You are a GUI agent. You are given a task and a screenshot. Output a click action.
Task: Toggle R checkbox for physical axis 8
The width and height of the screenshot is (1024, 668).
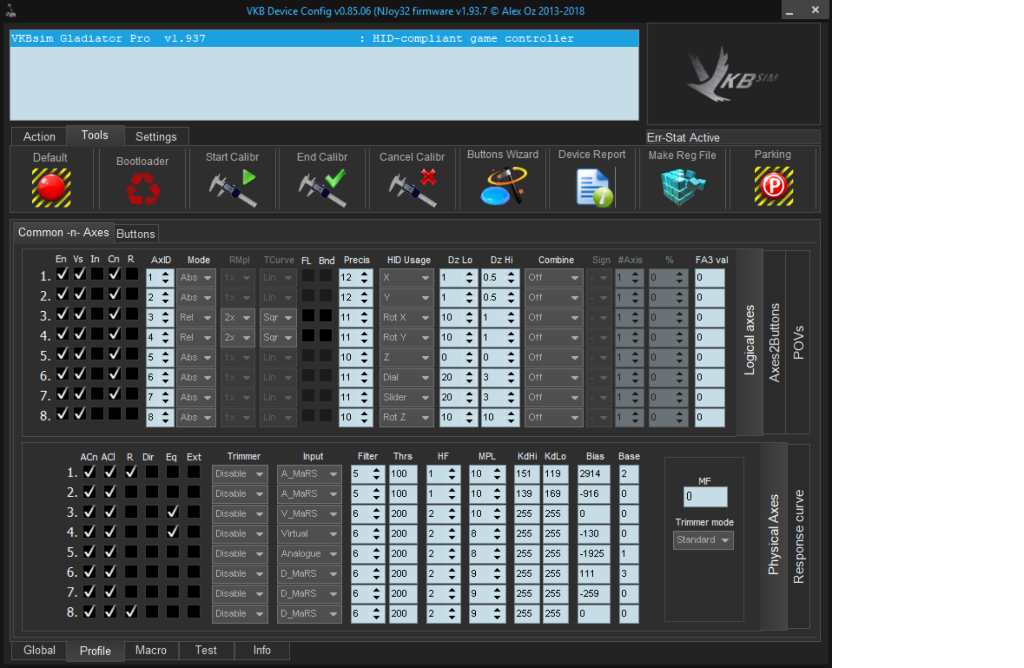click(x=131, y=612)
